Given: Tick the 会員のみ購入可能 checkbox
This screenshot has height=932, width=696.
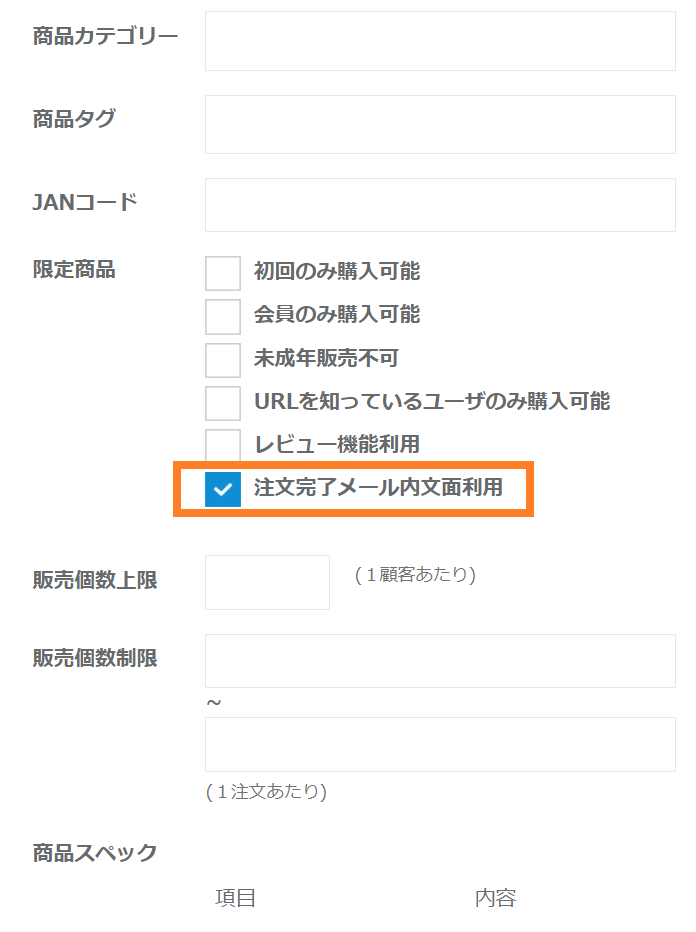Looking at the screenshot, I should coord(223,316).
